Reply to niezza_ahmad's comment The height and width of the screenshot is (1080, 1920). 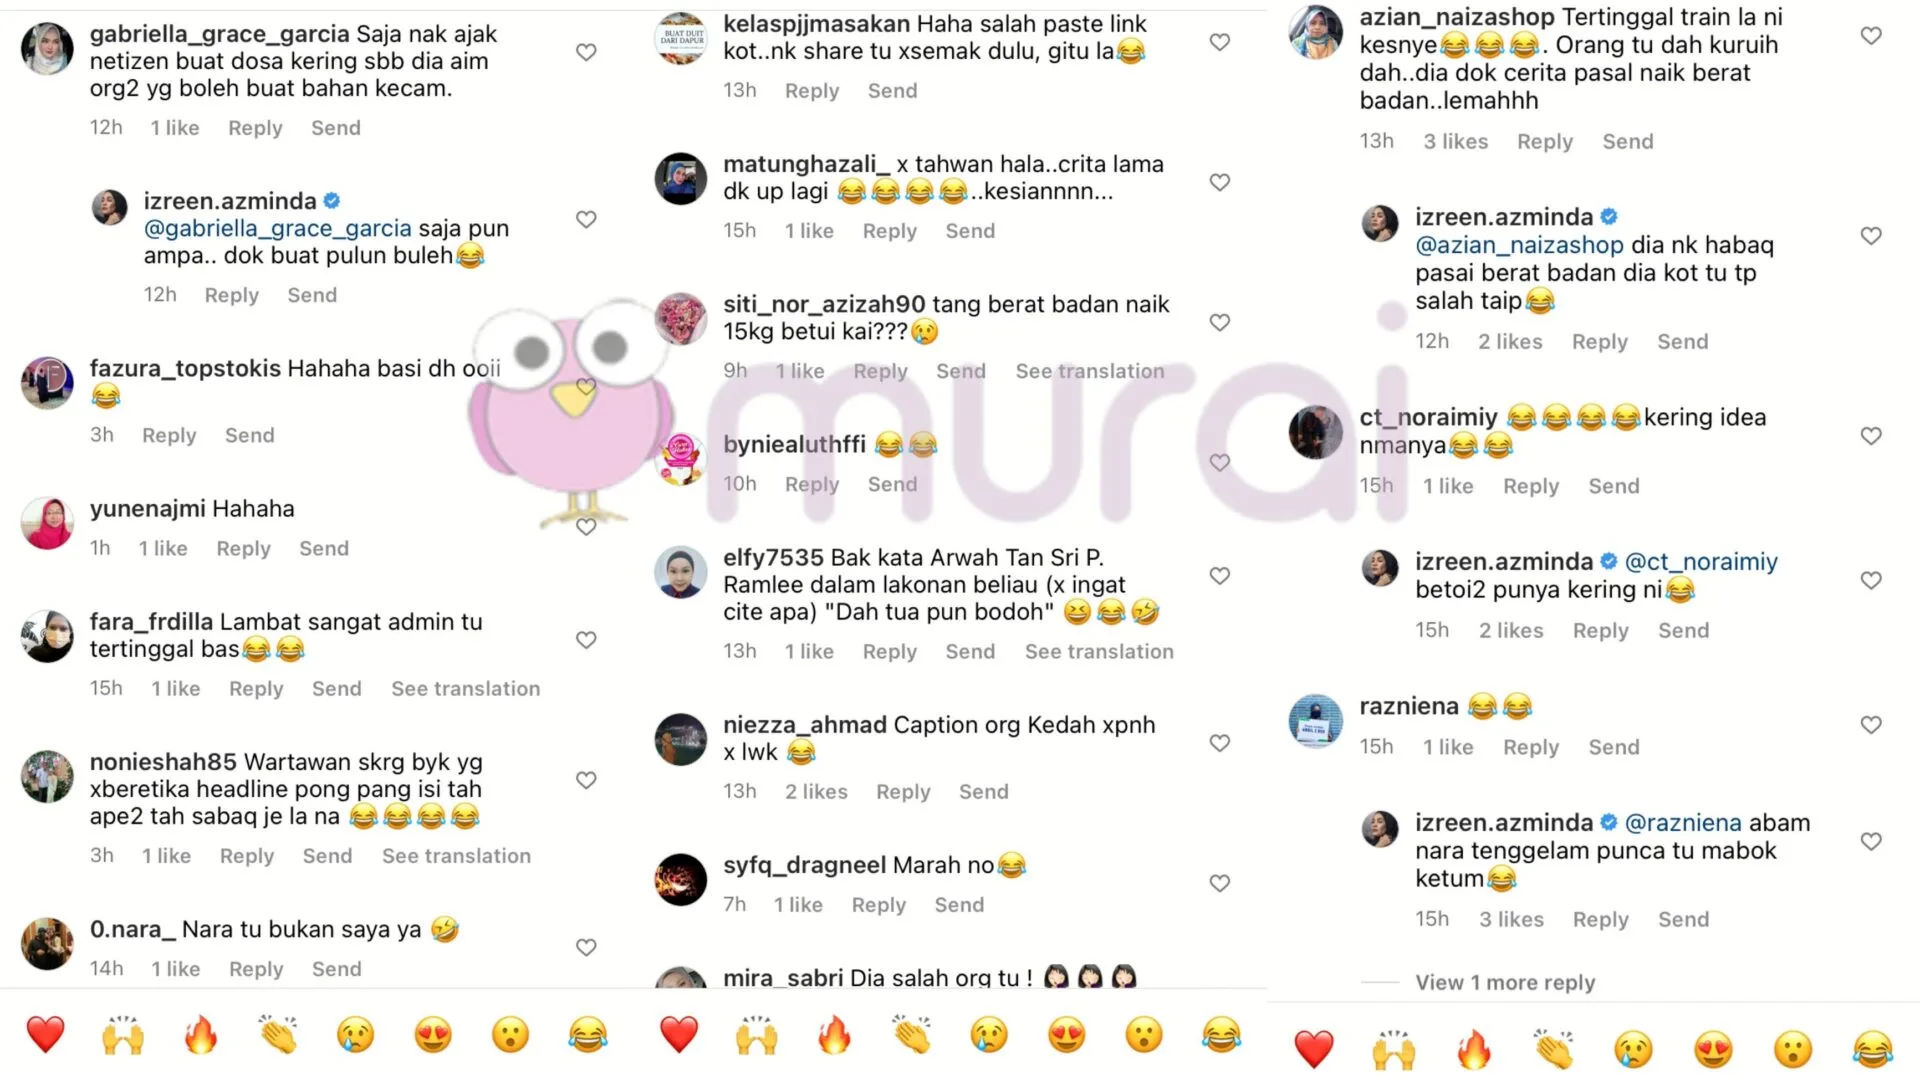pos(903,791)
